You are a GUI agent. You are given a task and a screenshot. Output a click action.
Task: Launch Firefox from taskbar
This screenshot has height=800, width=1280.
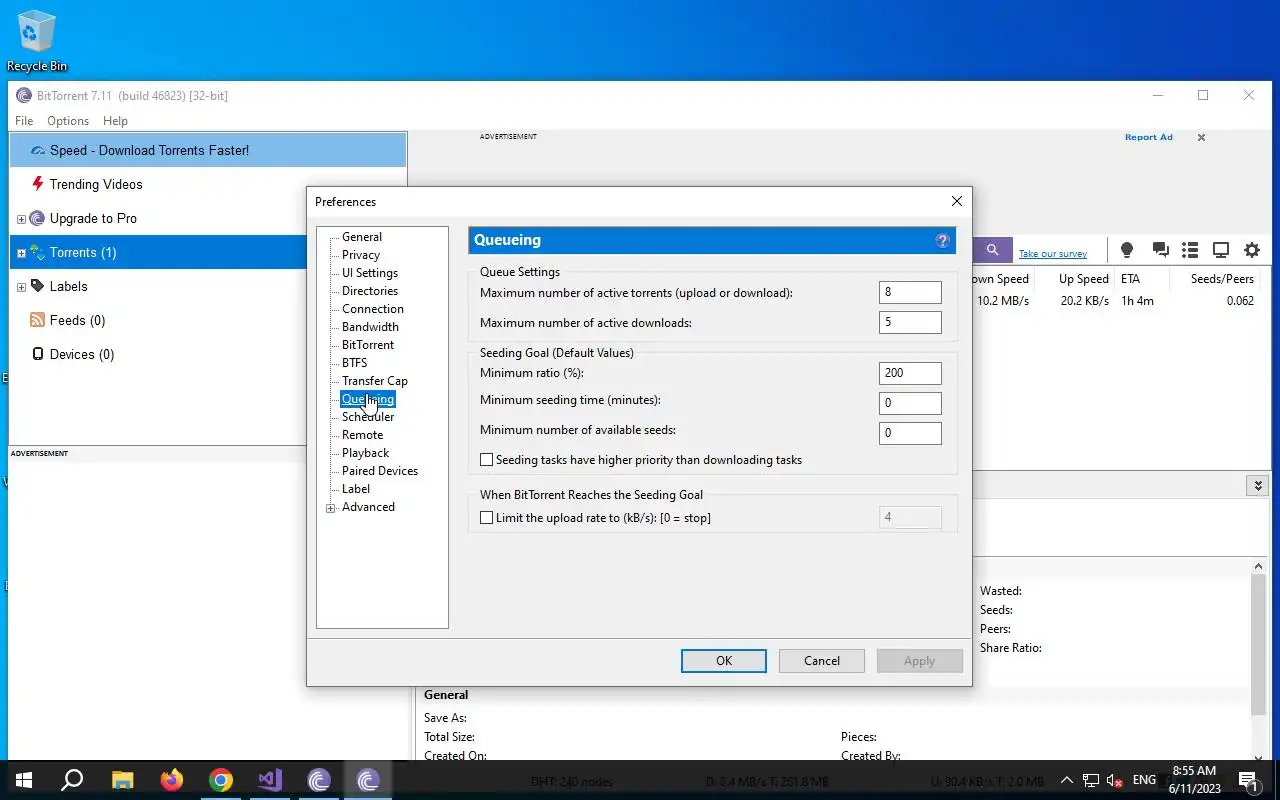coord(171,780)
